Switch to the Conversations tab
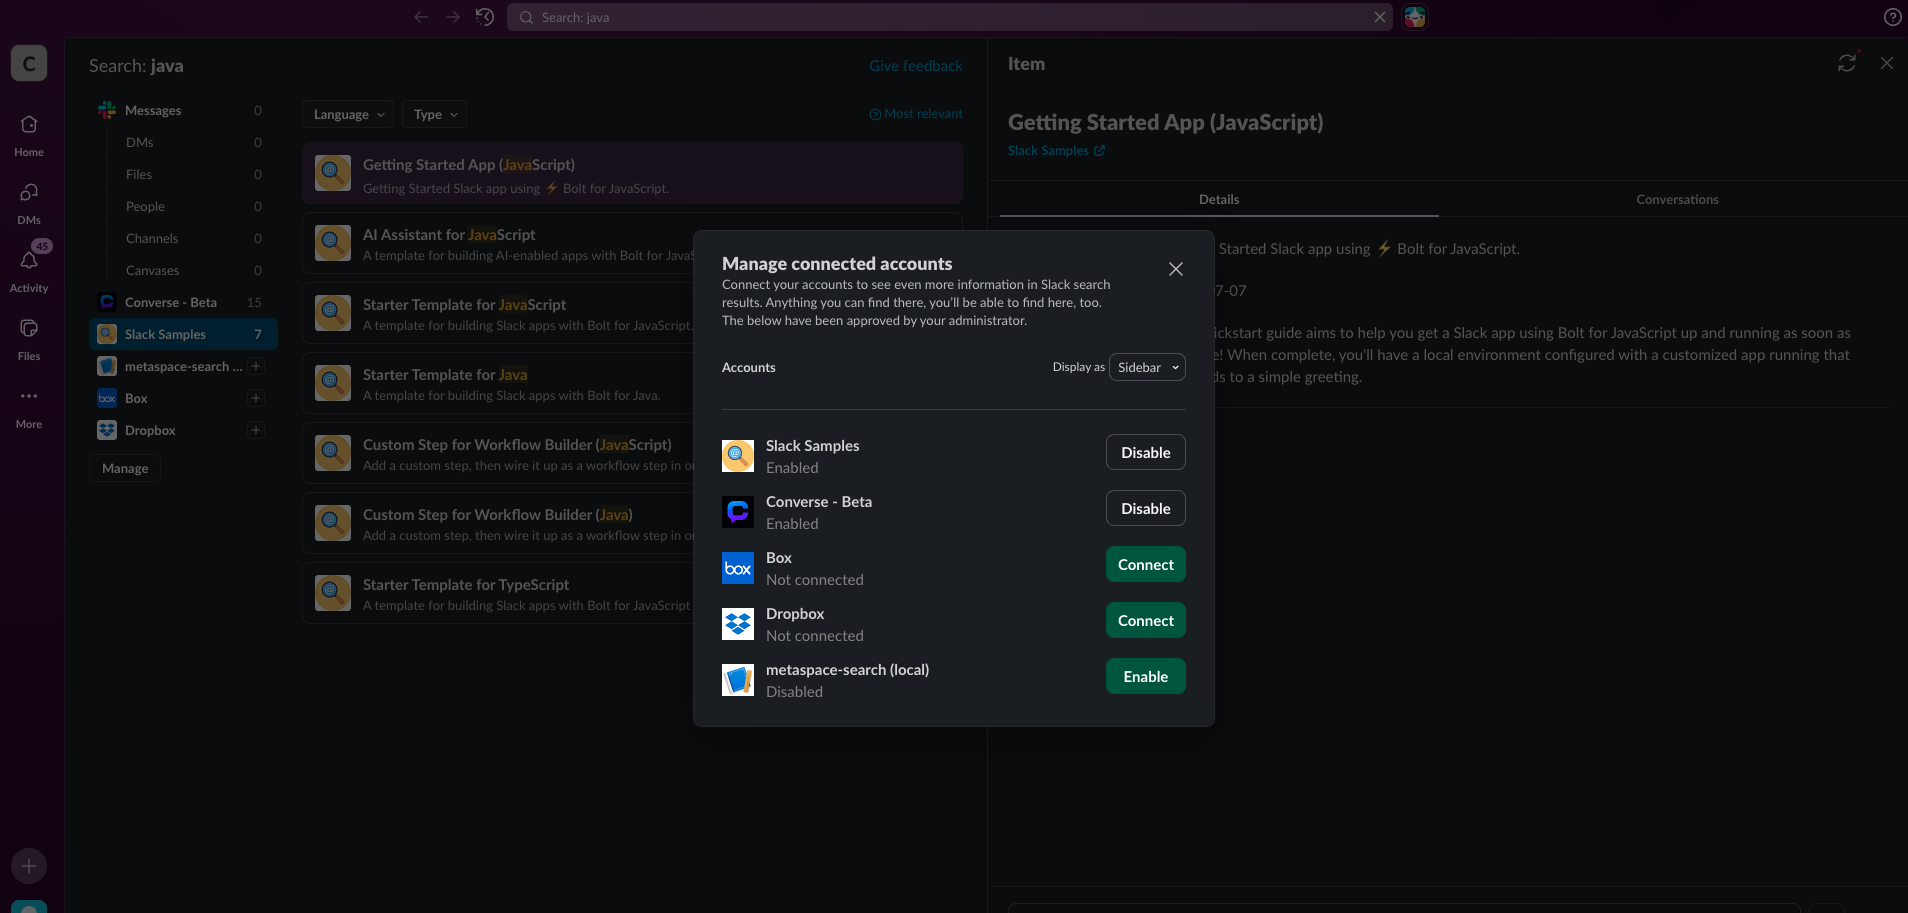 1677,199
